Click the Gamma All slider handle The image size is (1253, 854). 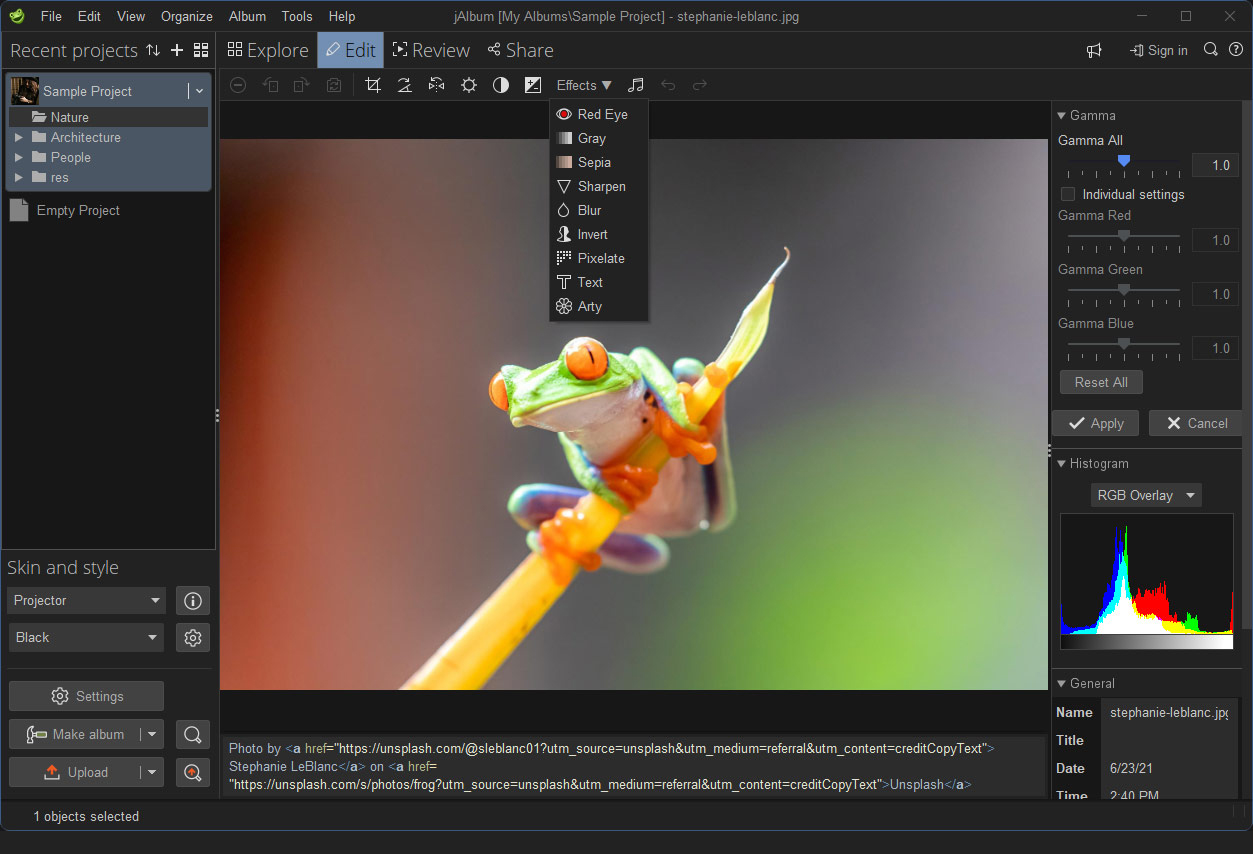[1123, 160]
